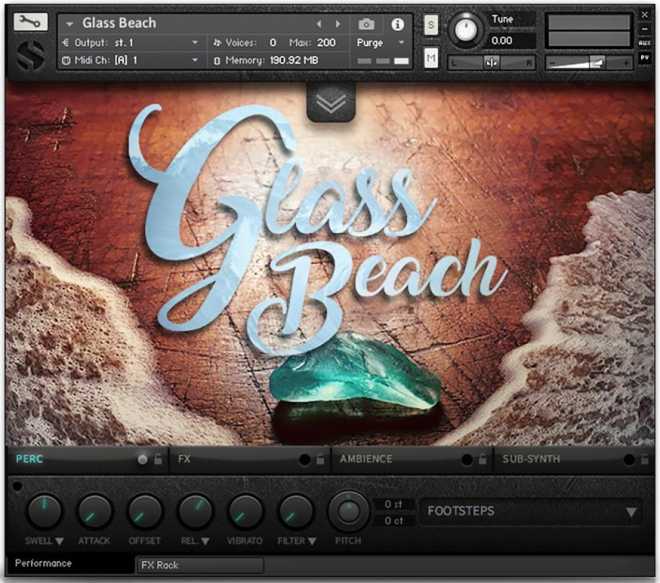This screenshot has height=583, width=660.
Task: Solo the instrument with S button
Action: 431,25
